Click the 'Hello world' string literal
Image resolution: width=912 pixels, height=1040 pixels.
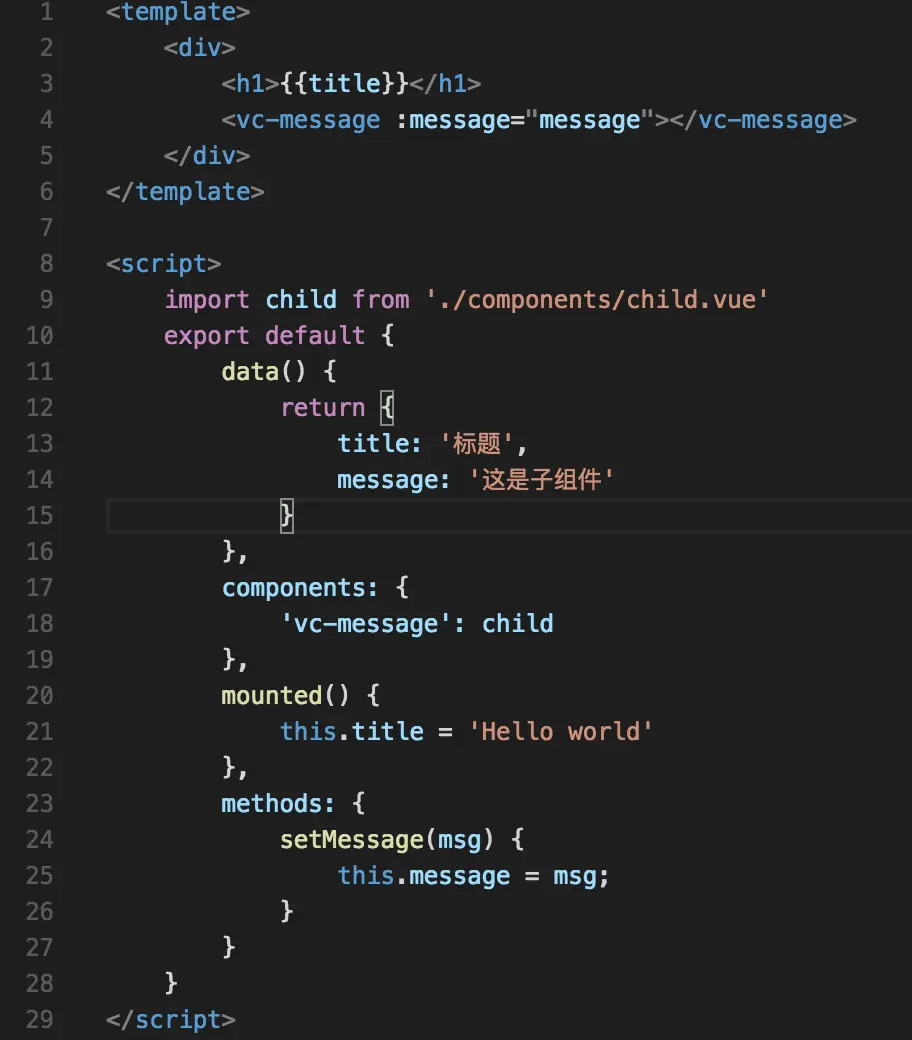point(560,732)
